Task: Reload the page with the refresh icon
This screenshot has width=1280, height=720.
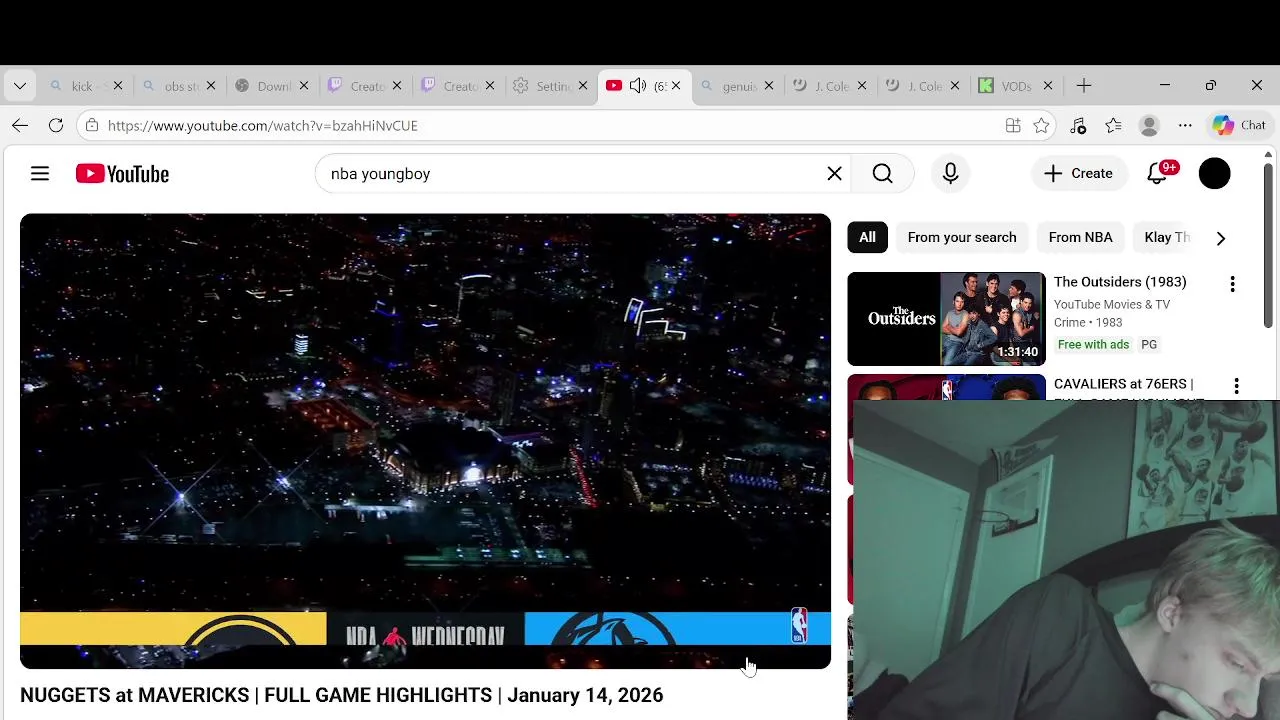Action: coord(56,125)
